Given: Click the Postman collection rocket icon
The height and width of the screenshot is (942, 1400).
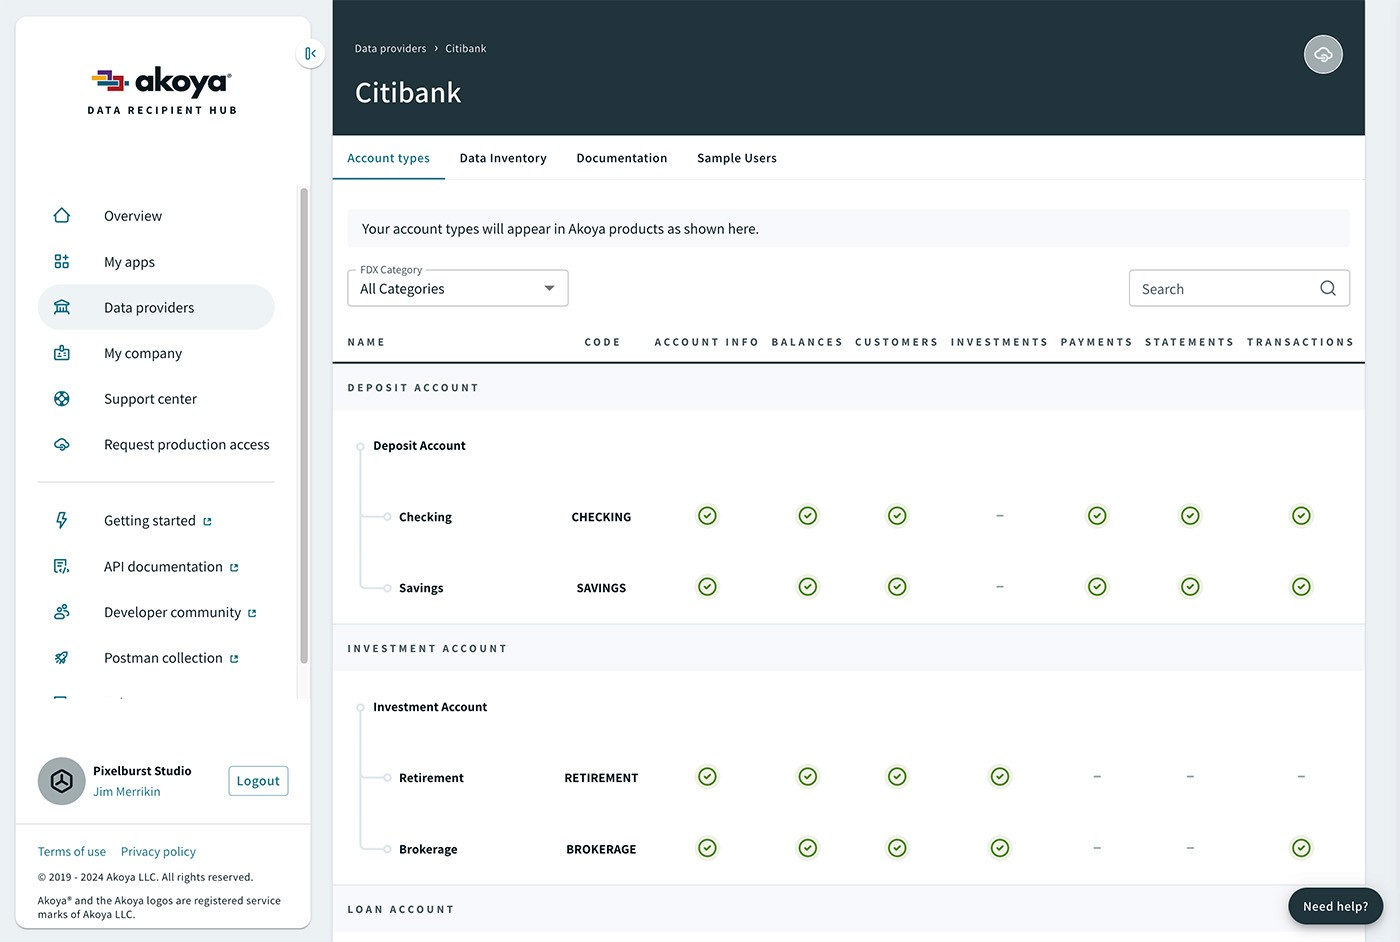Looking at the screenshot, I should click(x=62, y=657).
